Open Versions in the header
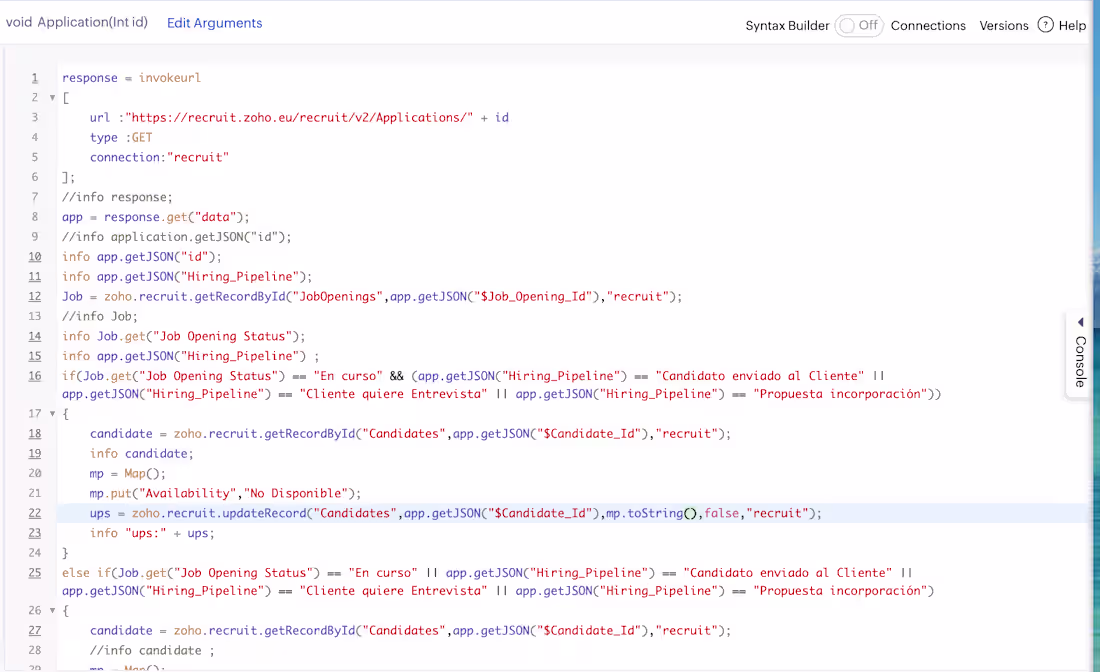Image resolution: width=1100 pixels, height=672 pixels. [1004, 26]
